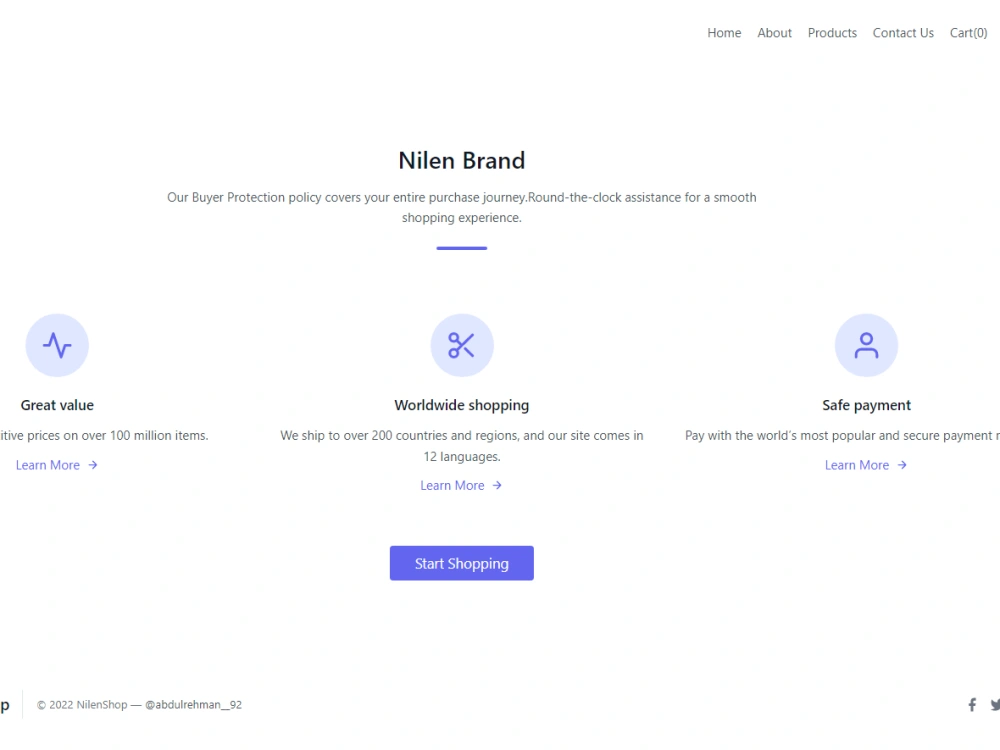Click the 'p' site logo in the footer
The height and width of the screenshot is (750, 1000).
tap(5, 704)
